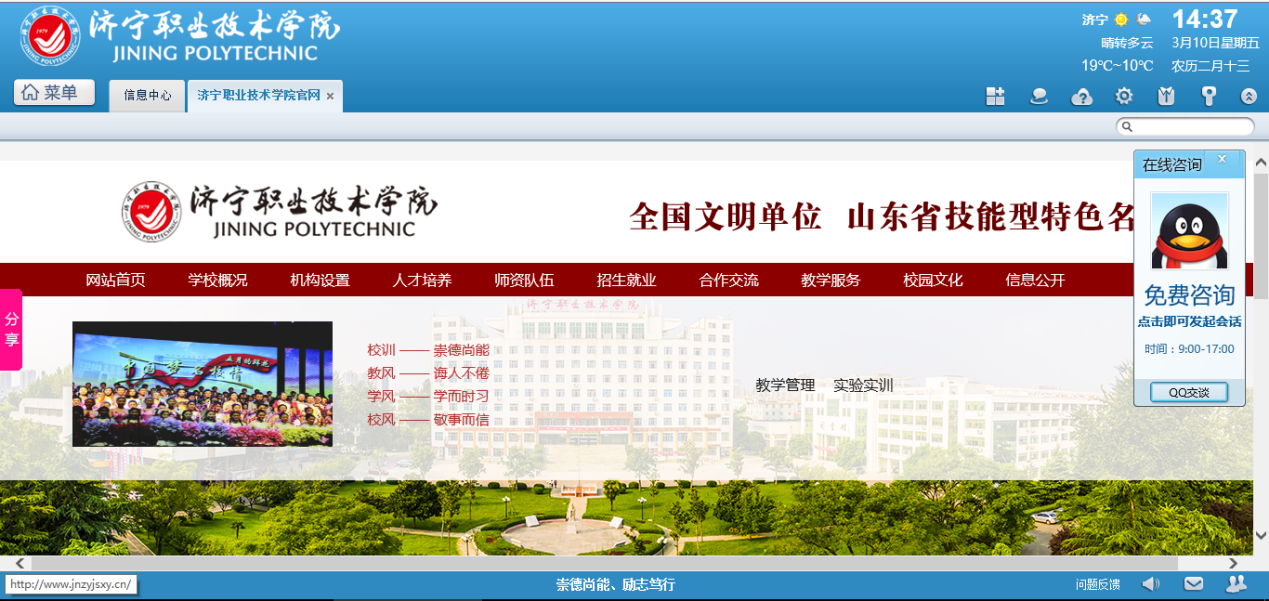The height and width of the screenshot is (601, 1269).
Task: Click the QQ交谈 button
Action: [x=1188, y=393]
